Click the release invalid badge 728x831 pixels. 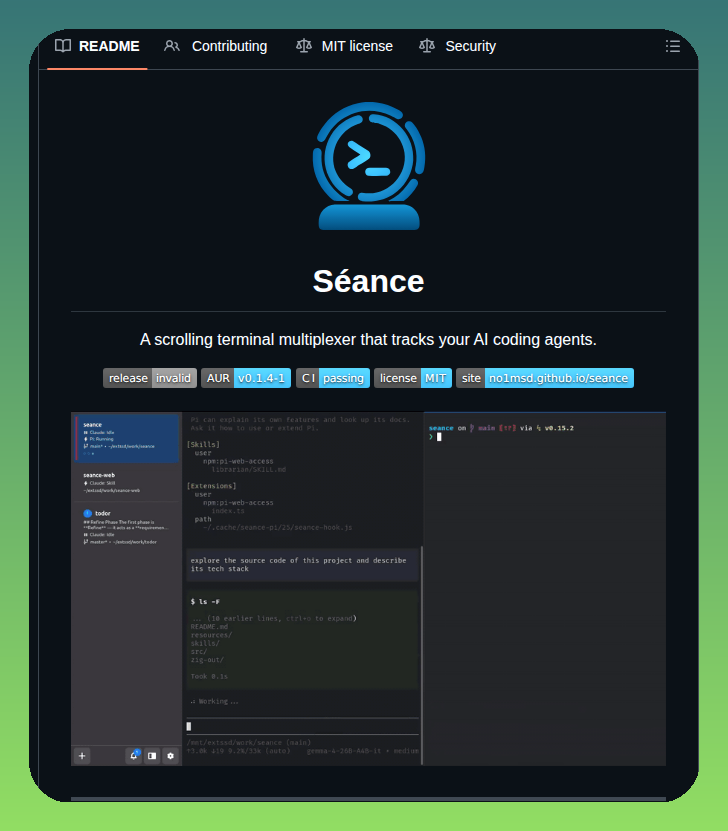[x=150, y=378]
